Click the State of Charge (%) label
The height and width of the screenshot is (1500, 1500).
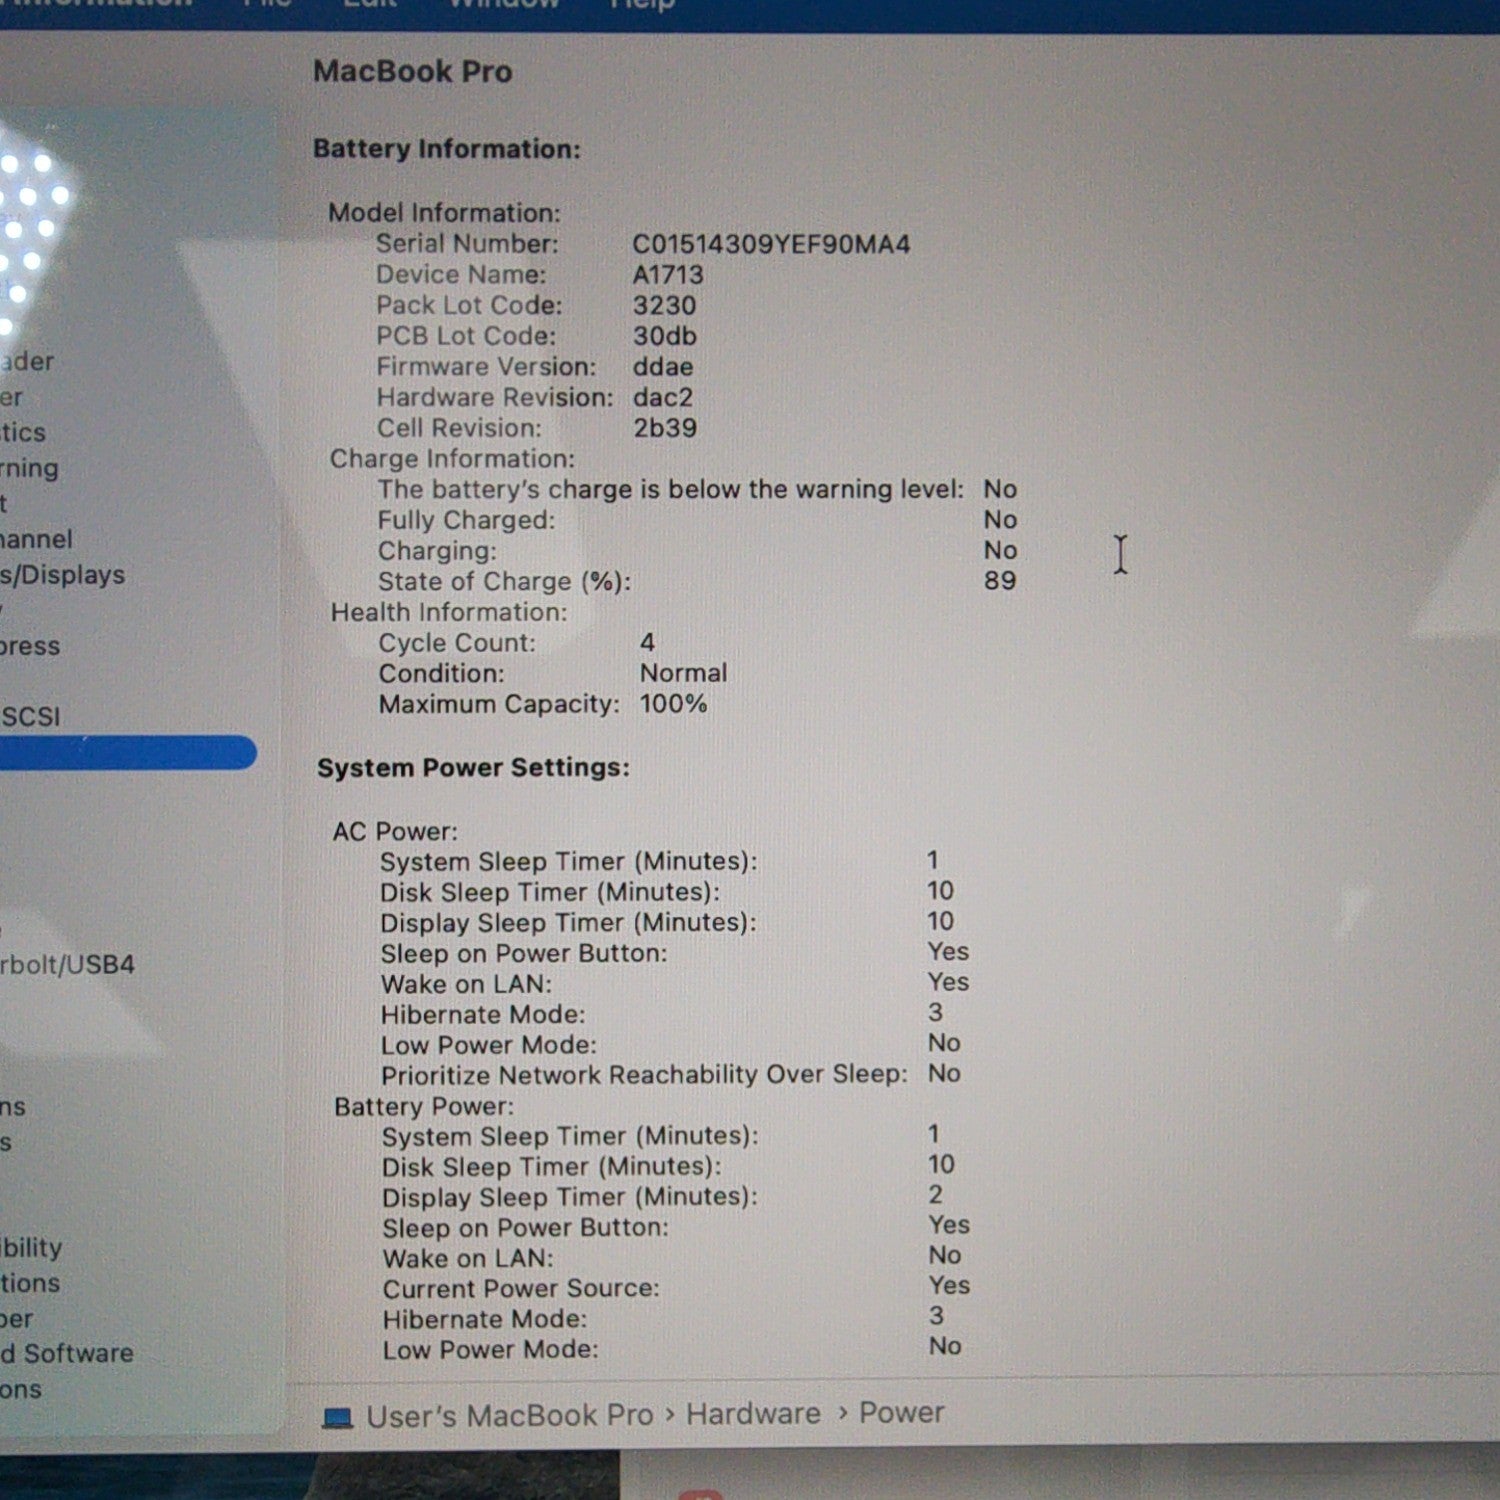504,582
